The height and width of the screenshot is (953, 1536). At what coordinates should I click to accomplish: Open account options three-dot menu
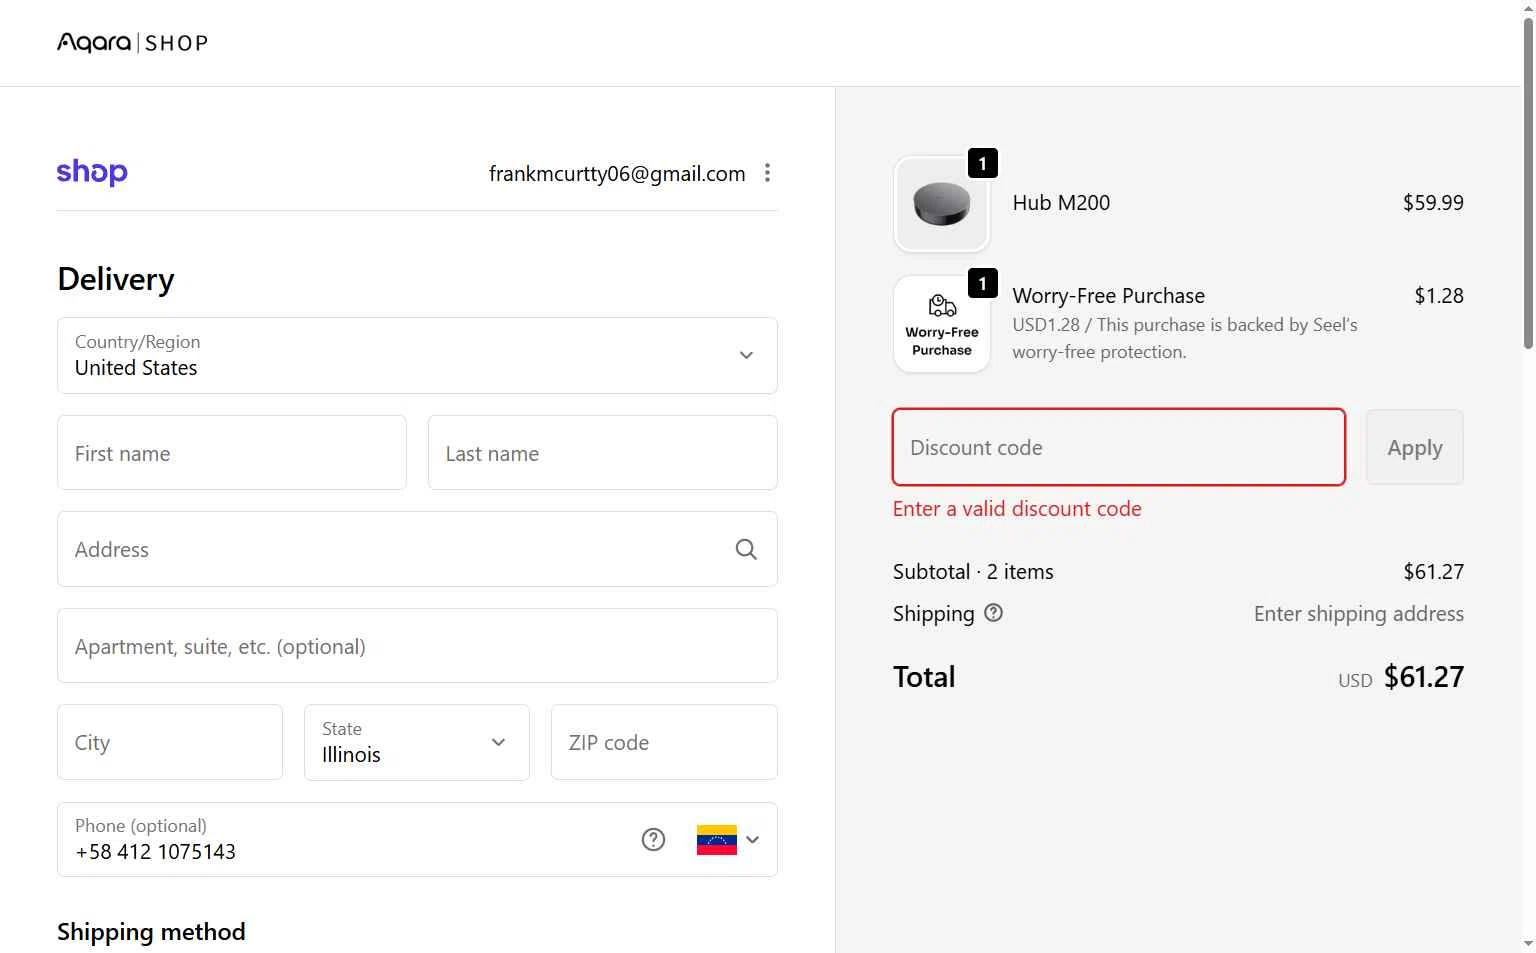click(767, 173)
